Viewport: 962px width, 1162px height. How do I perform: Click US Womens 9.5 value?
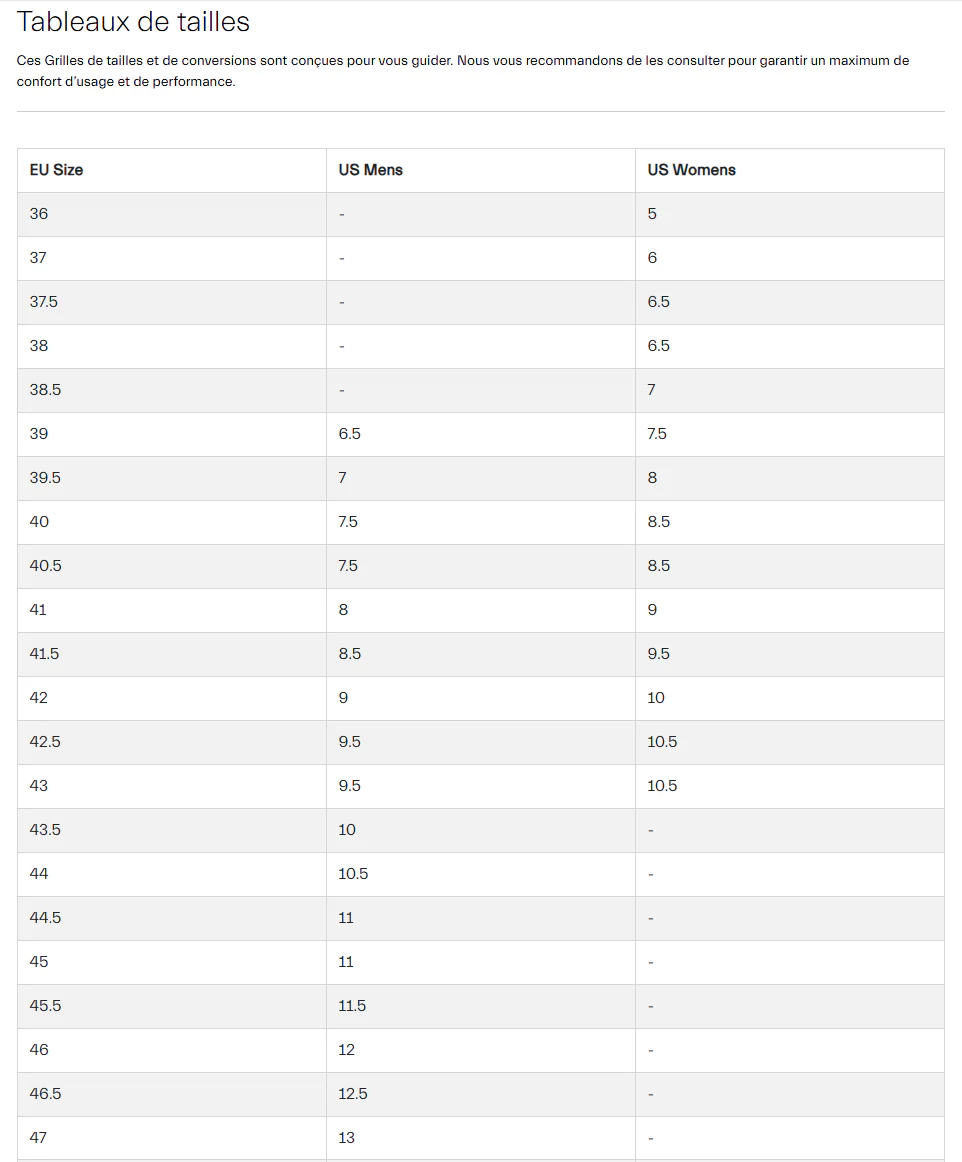coord(659,654)
